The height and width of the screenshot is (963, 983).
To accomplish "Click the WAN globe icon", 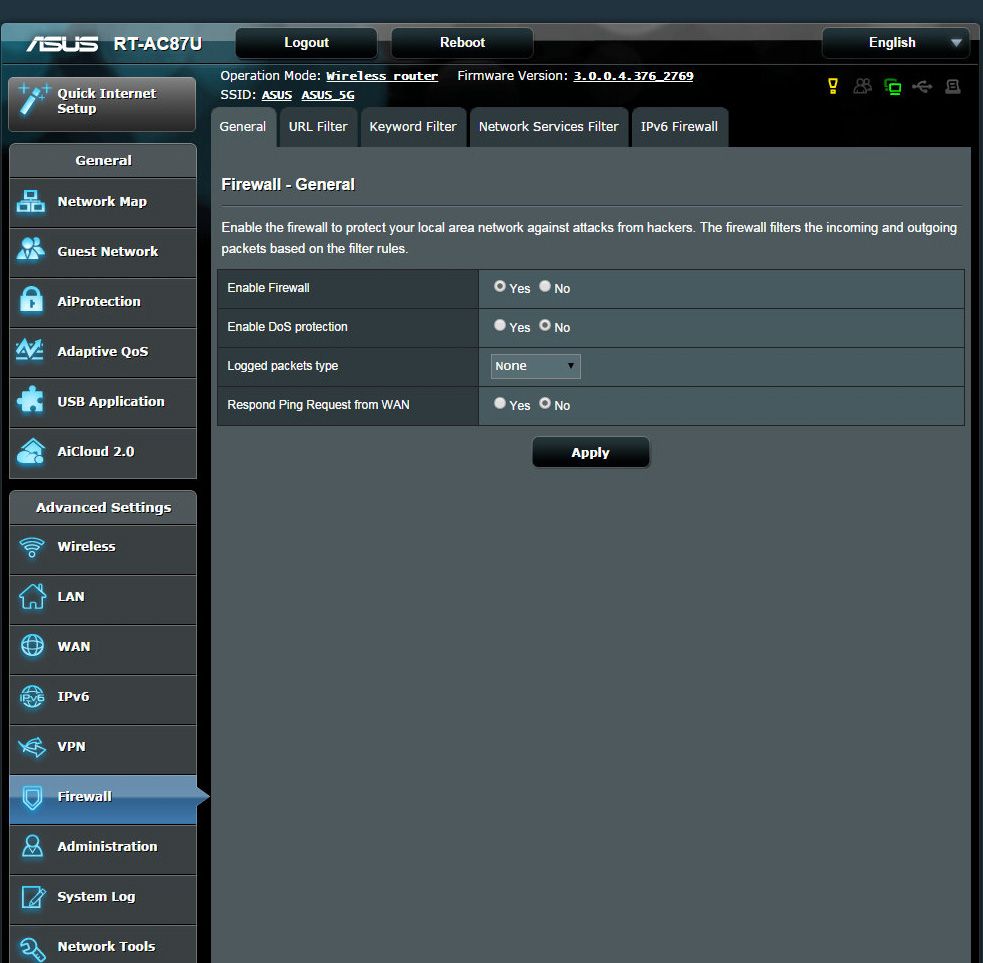I will (x=32, y=646).
